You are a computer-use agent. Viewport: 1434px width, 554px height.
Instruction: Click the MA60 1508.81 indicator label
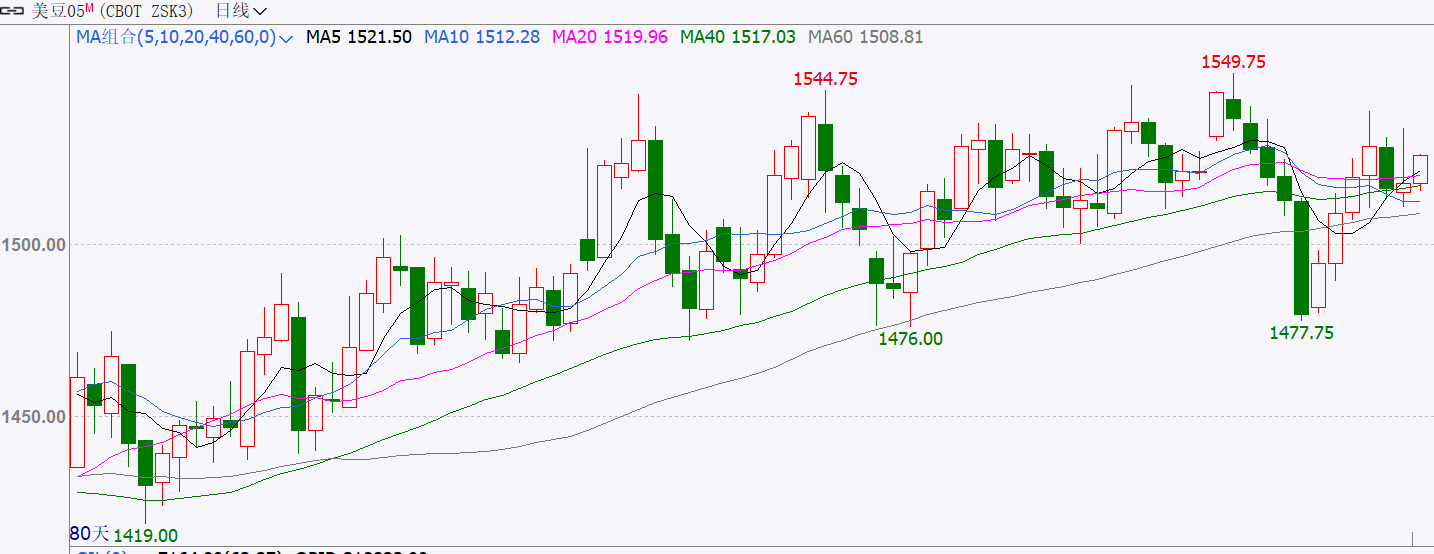[x=866, y=37]
